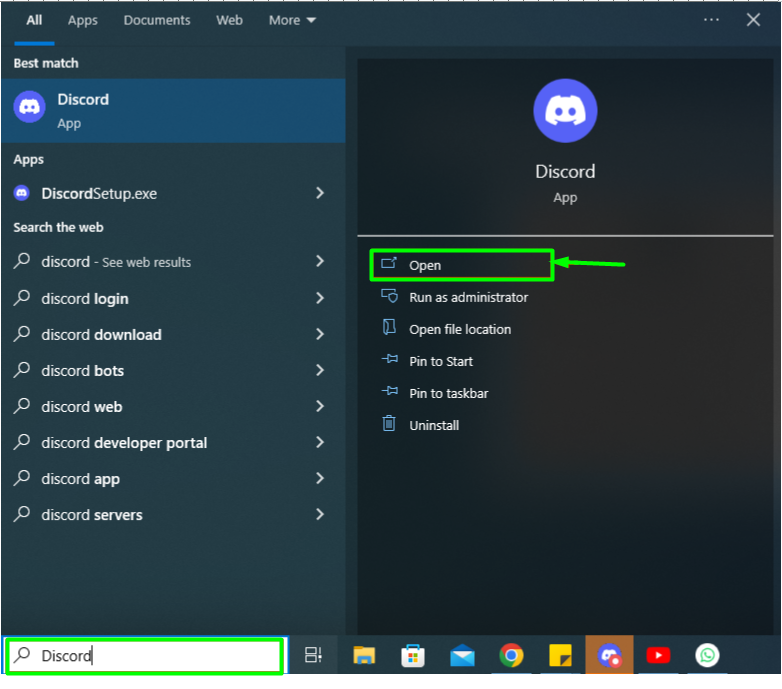
Task: Open Task View from the taskbar
Action: [x=313, y=655]
